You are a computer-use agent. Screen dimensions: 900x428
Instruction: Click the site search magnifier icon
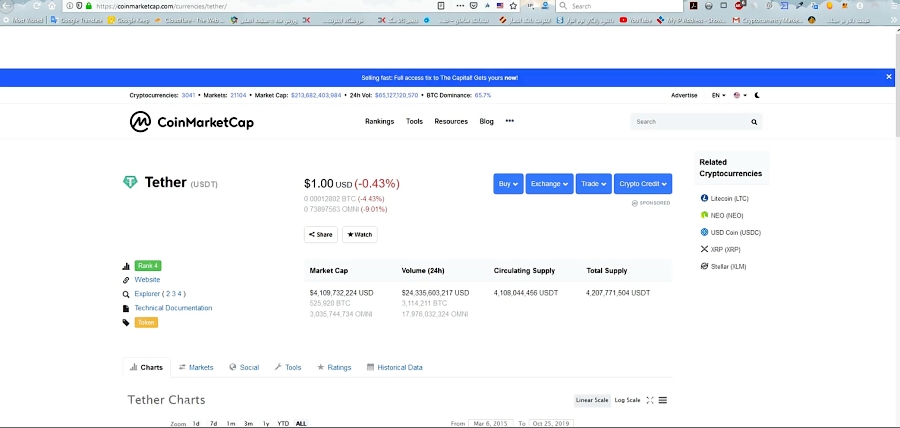754,122
